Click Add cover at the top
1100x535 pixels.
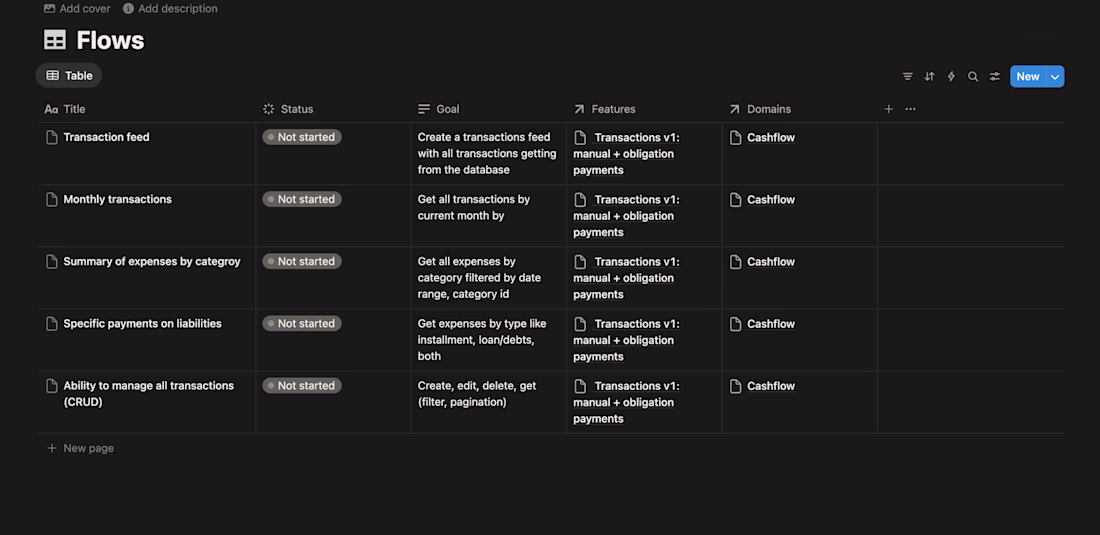point(77,8)
